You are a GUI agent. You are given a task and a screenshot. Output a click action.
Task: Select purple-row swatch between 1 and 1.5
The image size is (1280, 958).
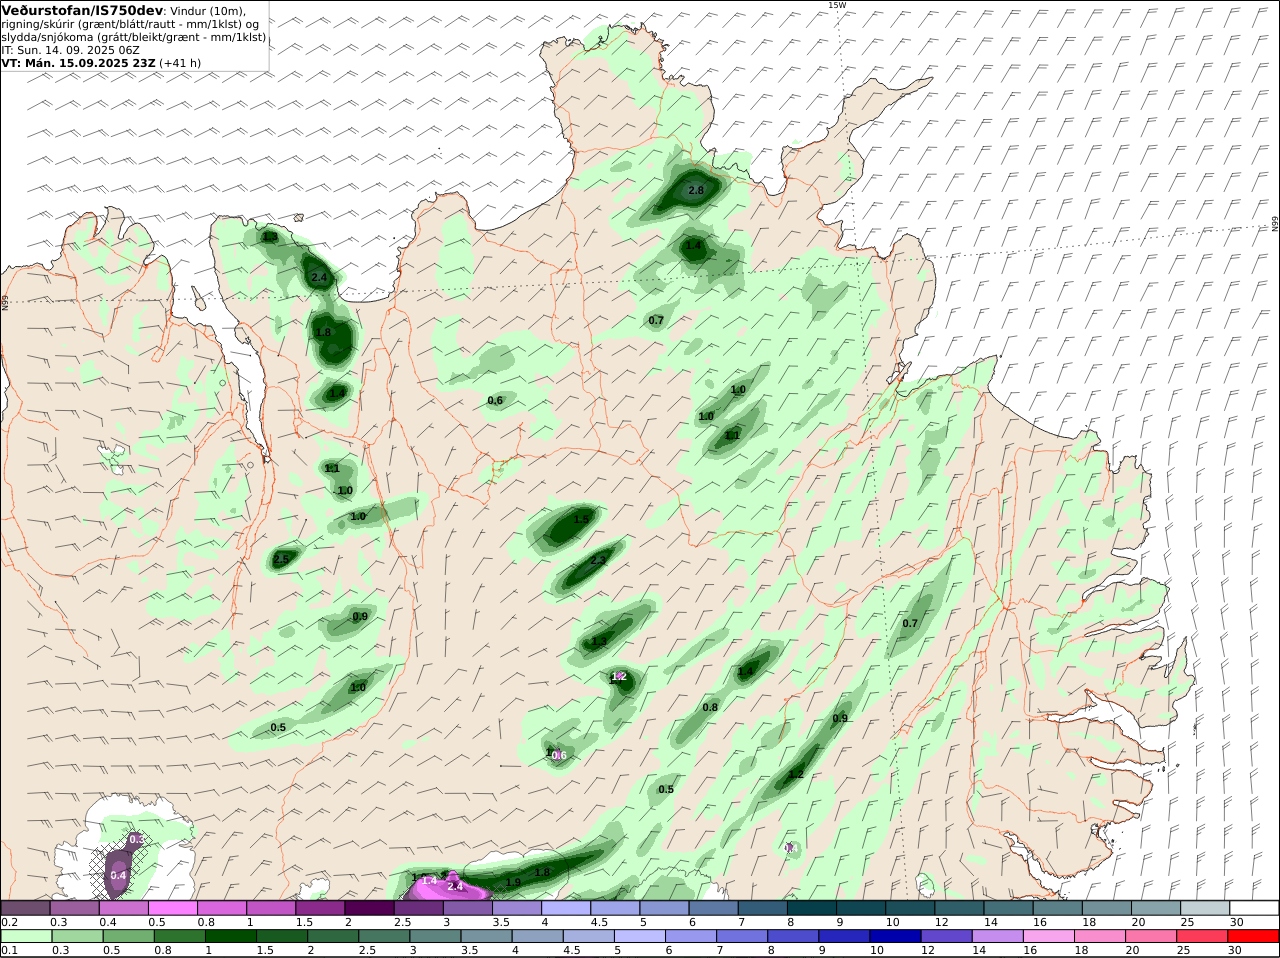tap(271, 908)
